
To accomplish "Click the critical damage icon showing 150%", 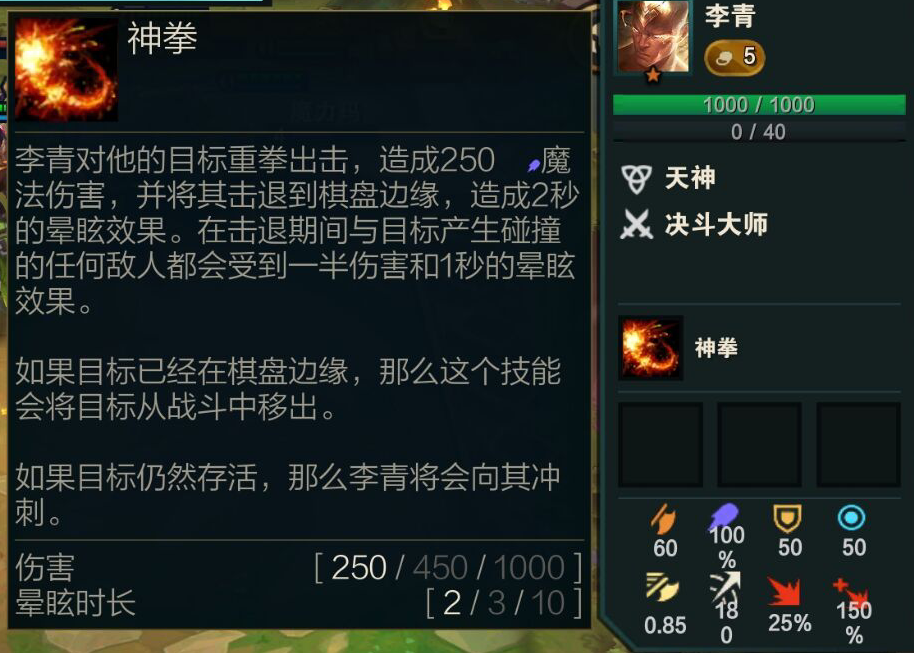I will coord(851,592).
